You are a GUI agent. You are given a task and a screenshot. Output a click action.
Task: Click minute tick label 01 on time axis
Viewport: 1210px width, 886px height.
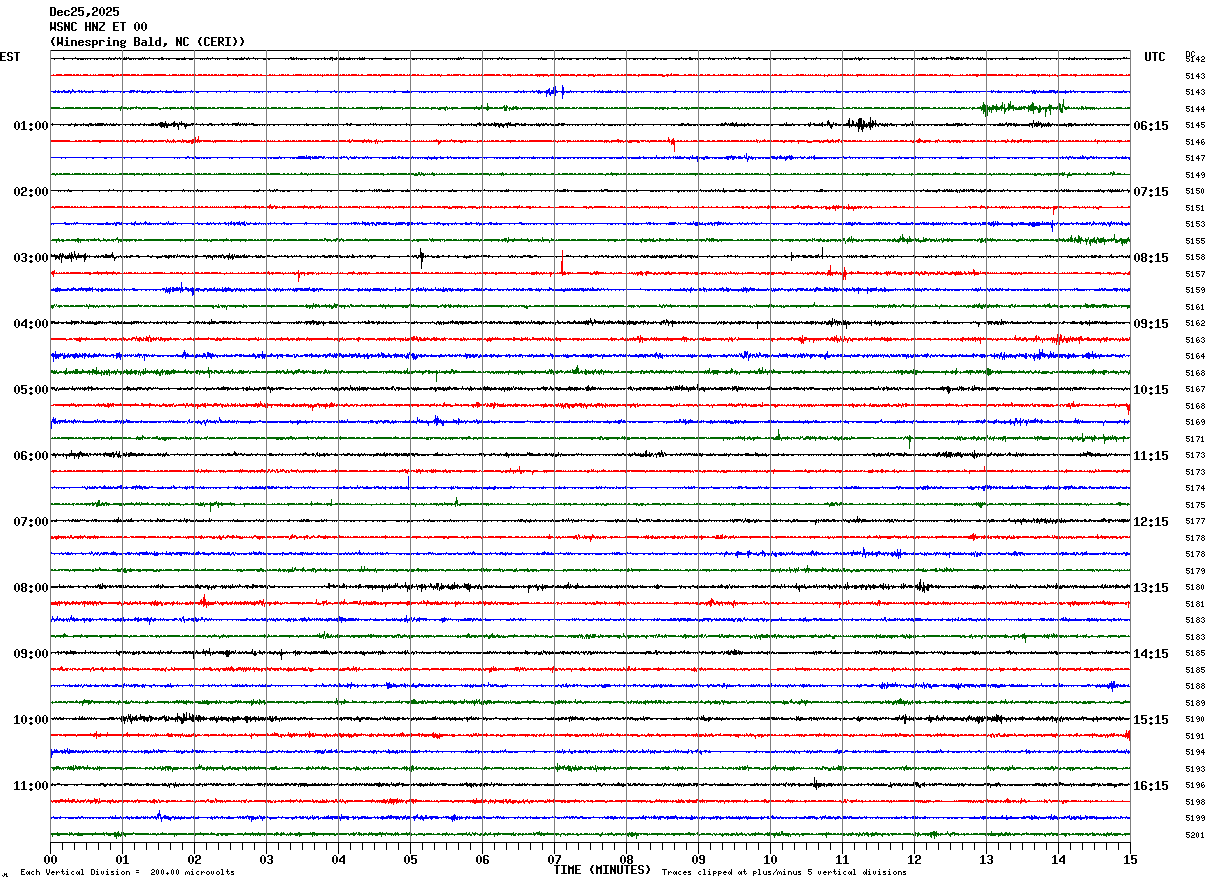[122, 859]
